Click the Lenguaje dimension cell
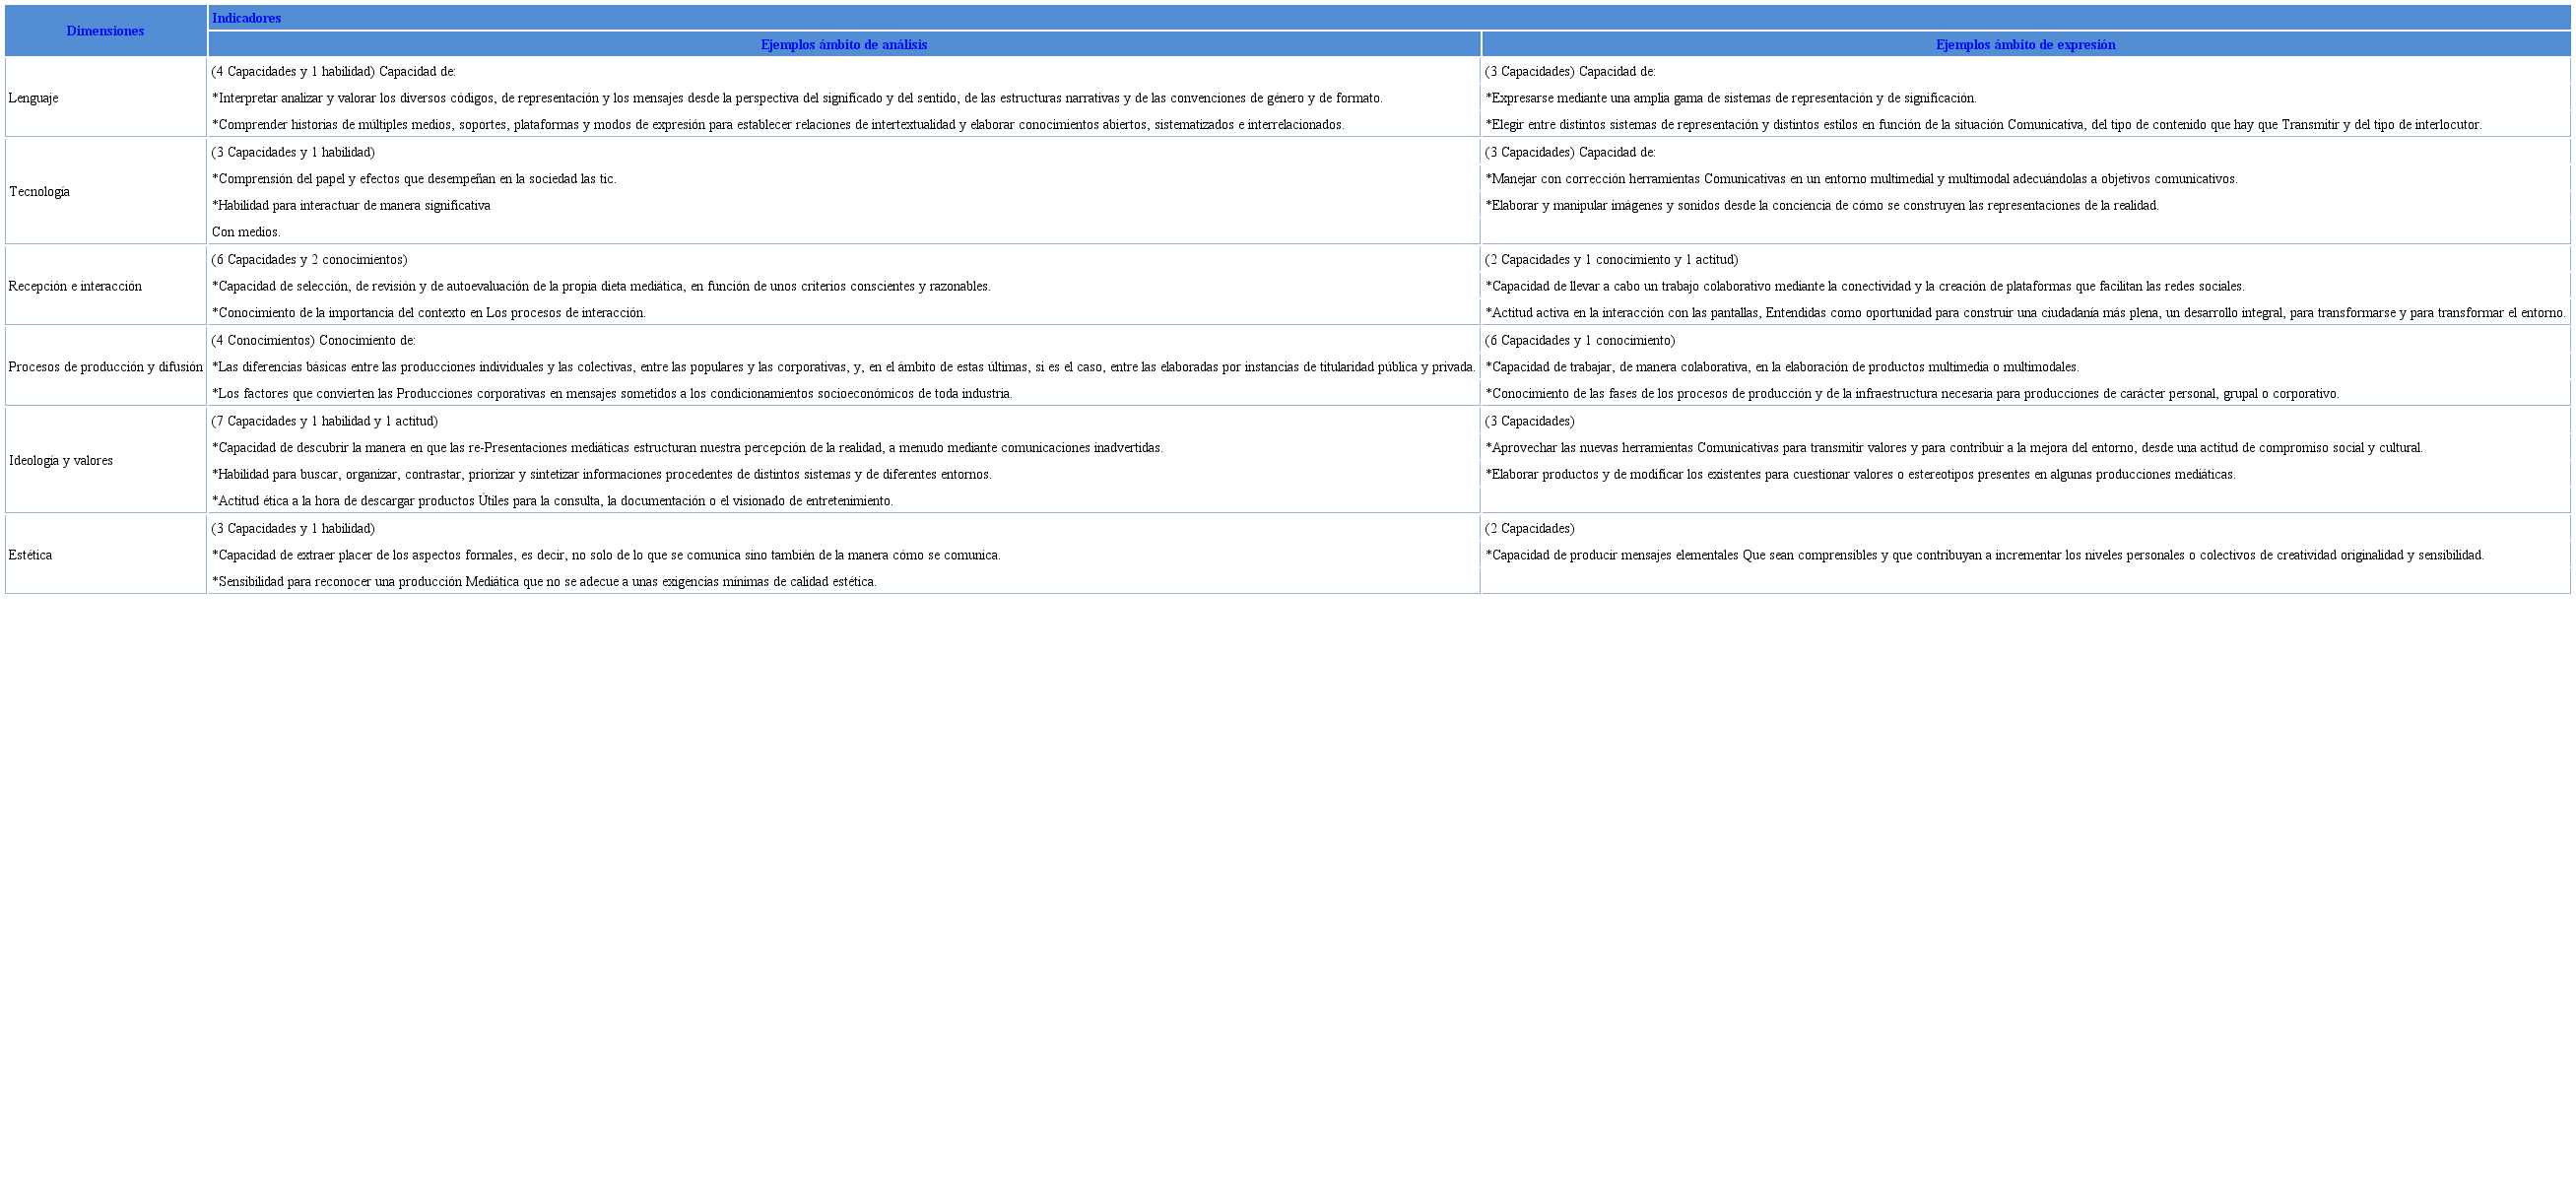Screen dimensions: 2576x1179 click(x=34, y=98)
